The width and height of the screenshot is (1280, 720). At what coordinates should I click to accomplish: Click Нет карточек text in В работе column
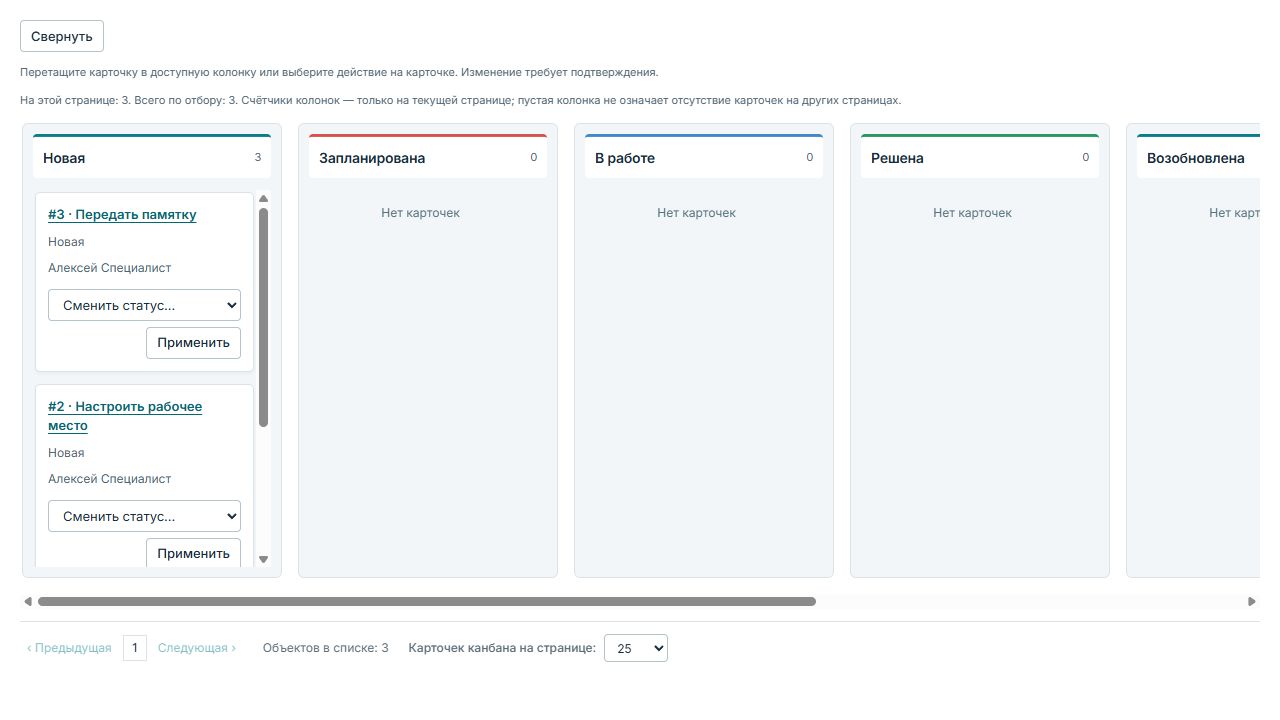696,213
